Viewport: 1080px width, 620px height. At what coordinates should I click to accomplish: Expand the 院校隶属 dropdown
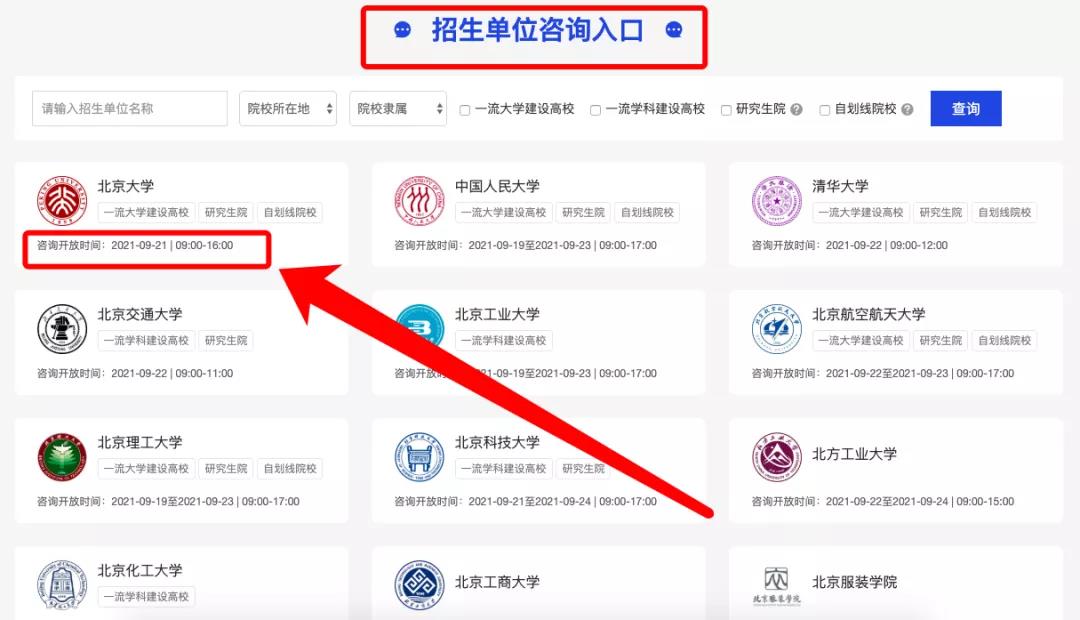point(397,109)
